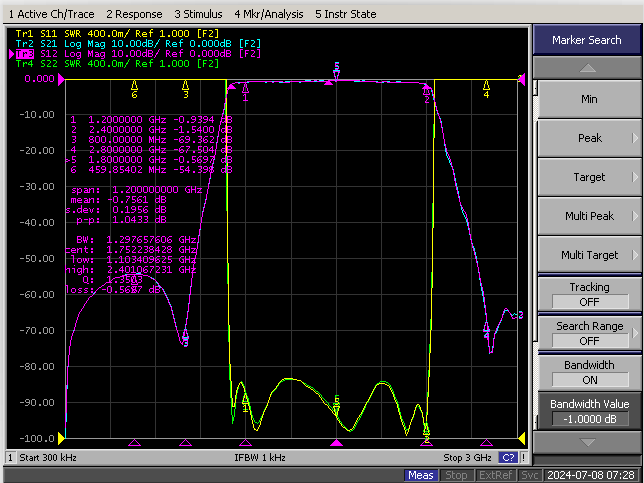Click the Stop status indicator

(456, 476)
